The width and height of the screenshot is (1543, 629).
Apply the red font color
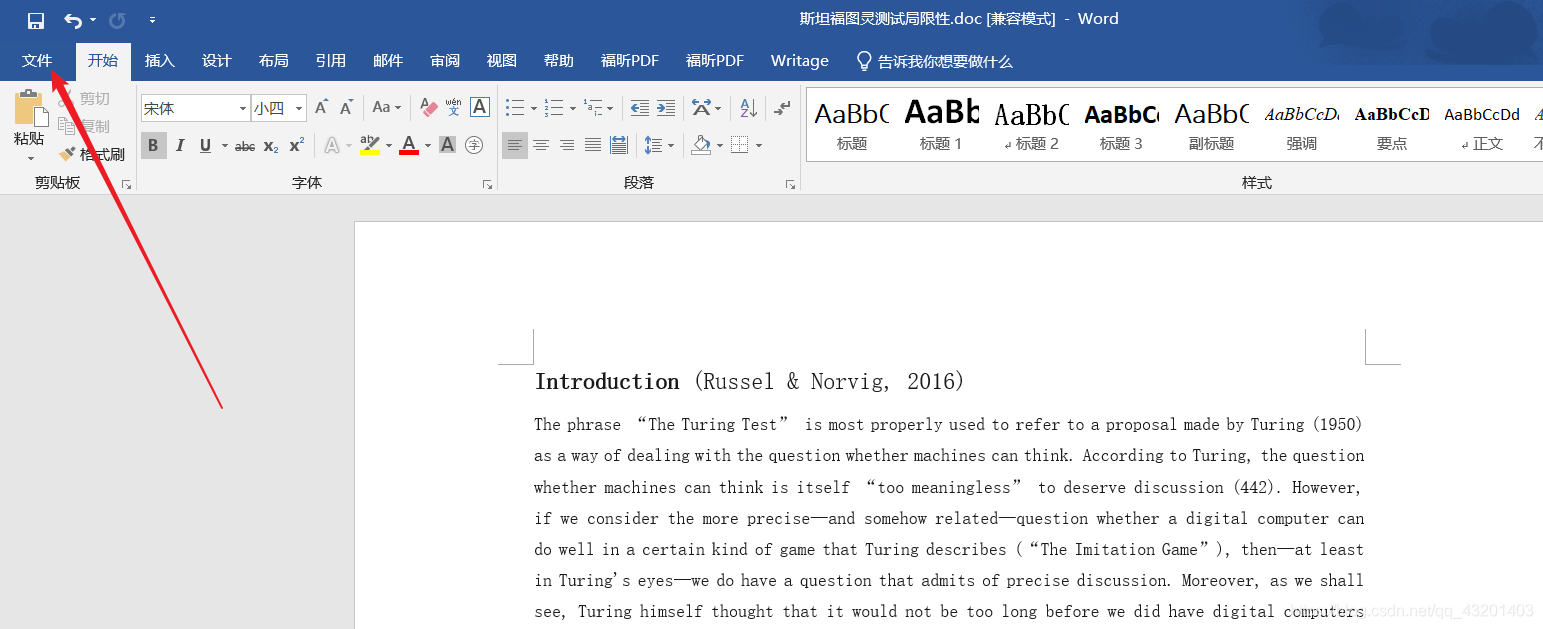pos(409,146)
